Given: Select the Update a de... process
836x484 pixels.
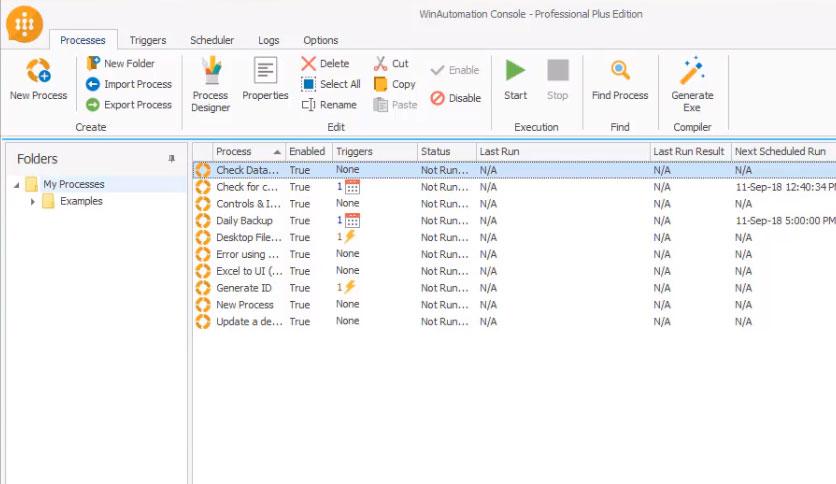Looking at the screenshot, I should coord(249,321).
